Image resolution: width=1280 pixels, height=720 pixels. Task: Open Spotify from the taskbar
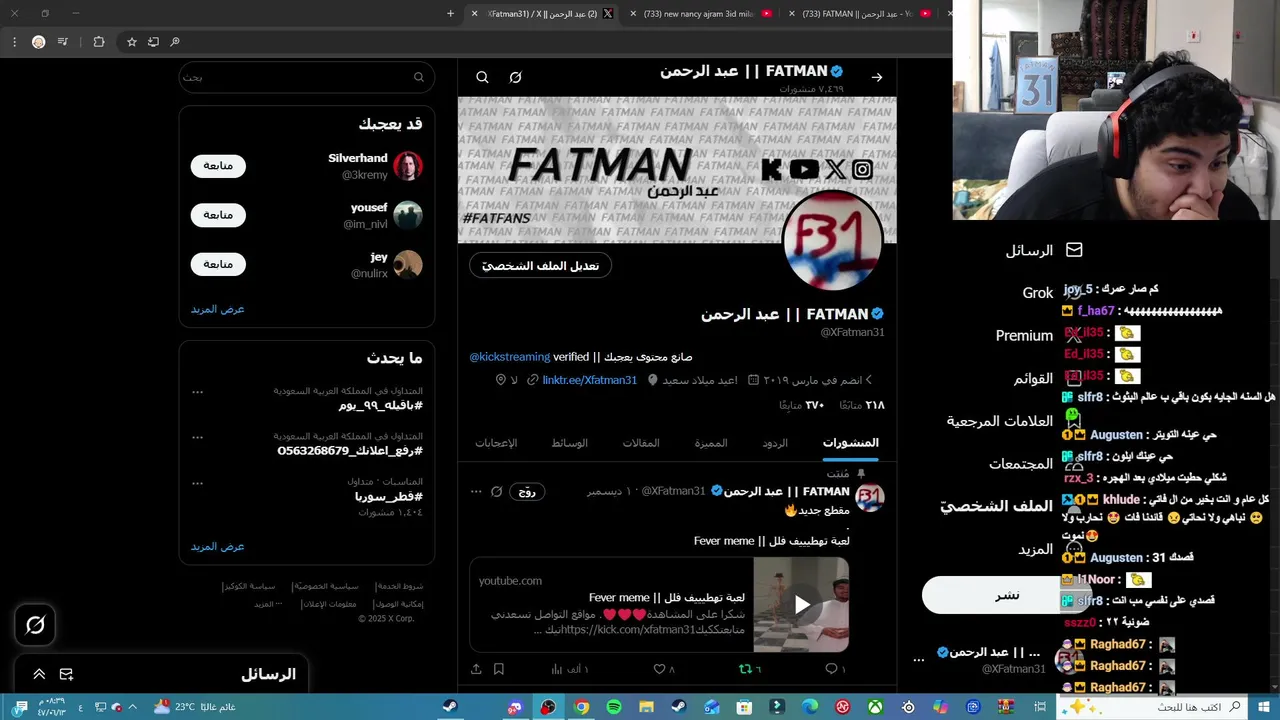coord(614,707)
